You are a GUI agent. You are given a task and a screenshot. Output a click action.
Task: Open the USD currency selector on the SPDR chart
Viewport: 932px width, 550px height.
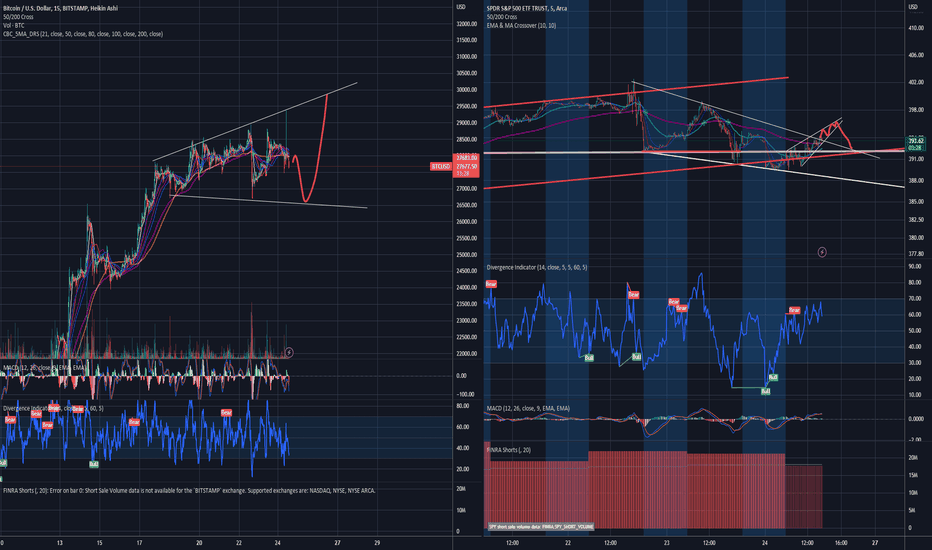point(912,7)
